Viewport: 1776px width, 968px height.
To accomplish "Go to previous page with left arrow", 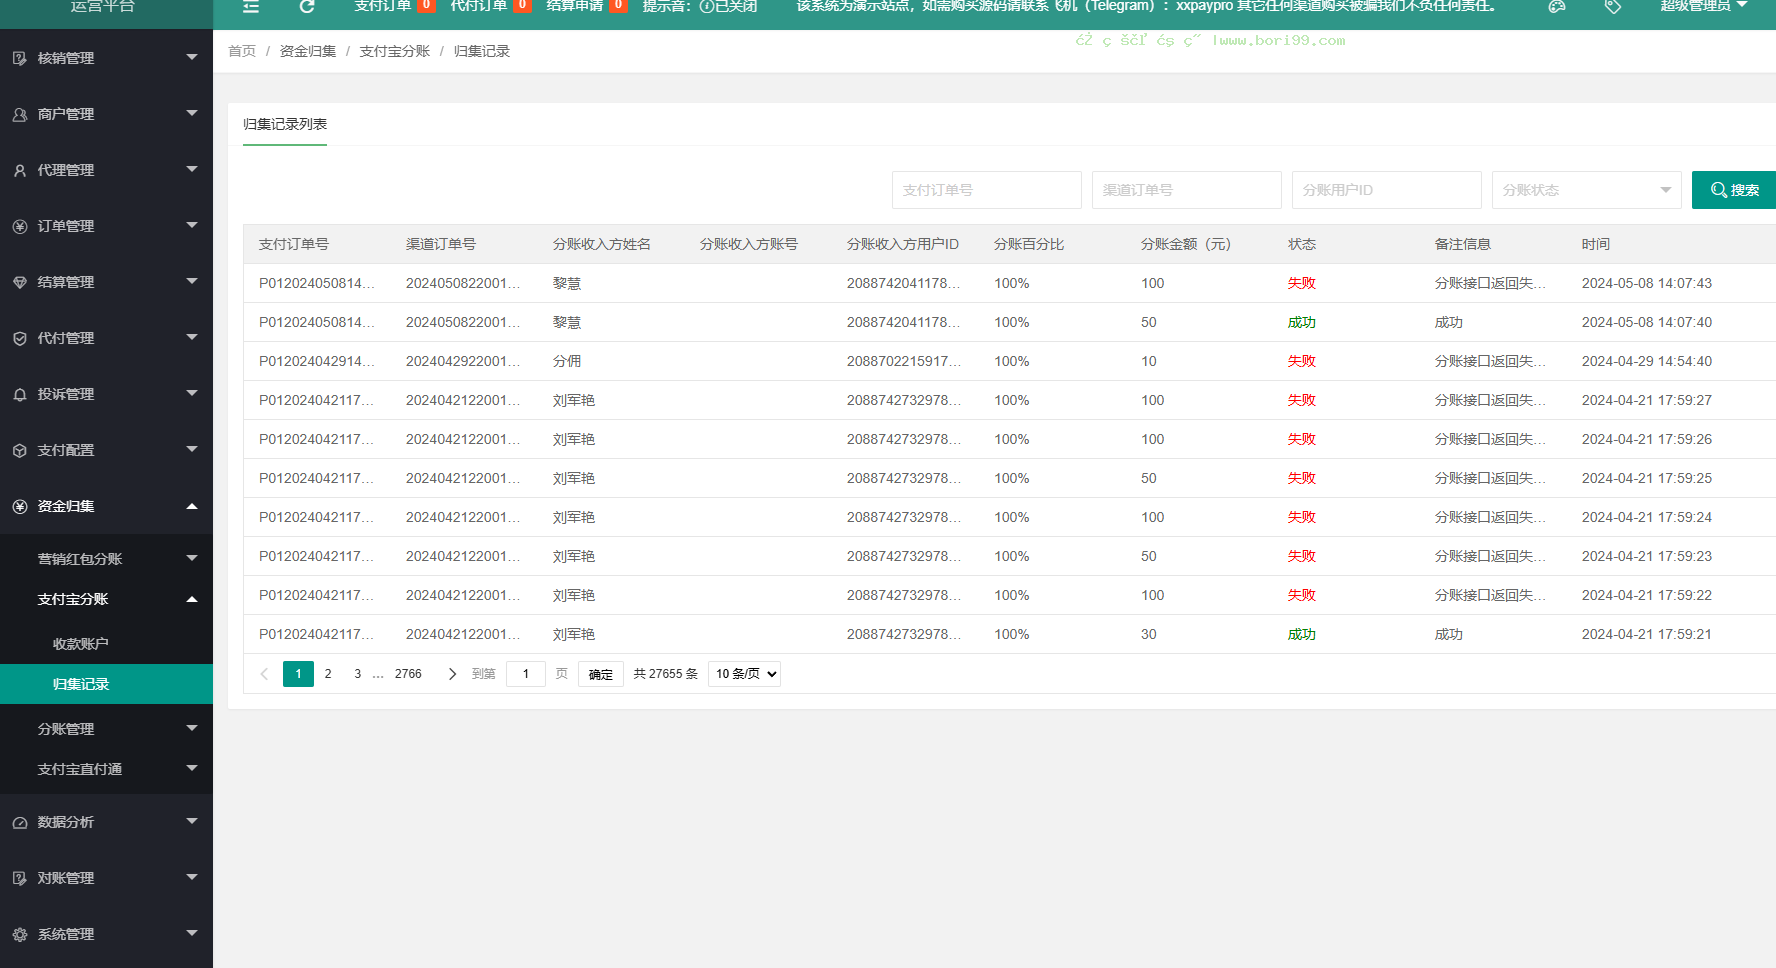I will point(264,674).
